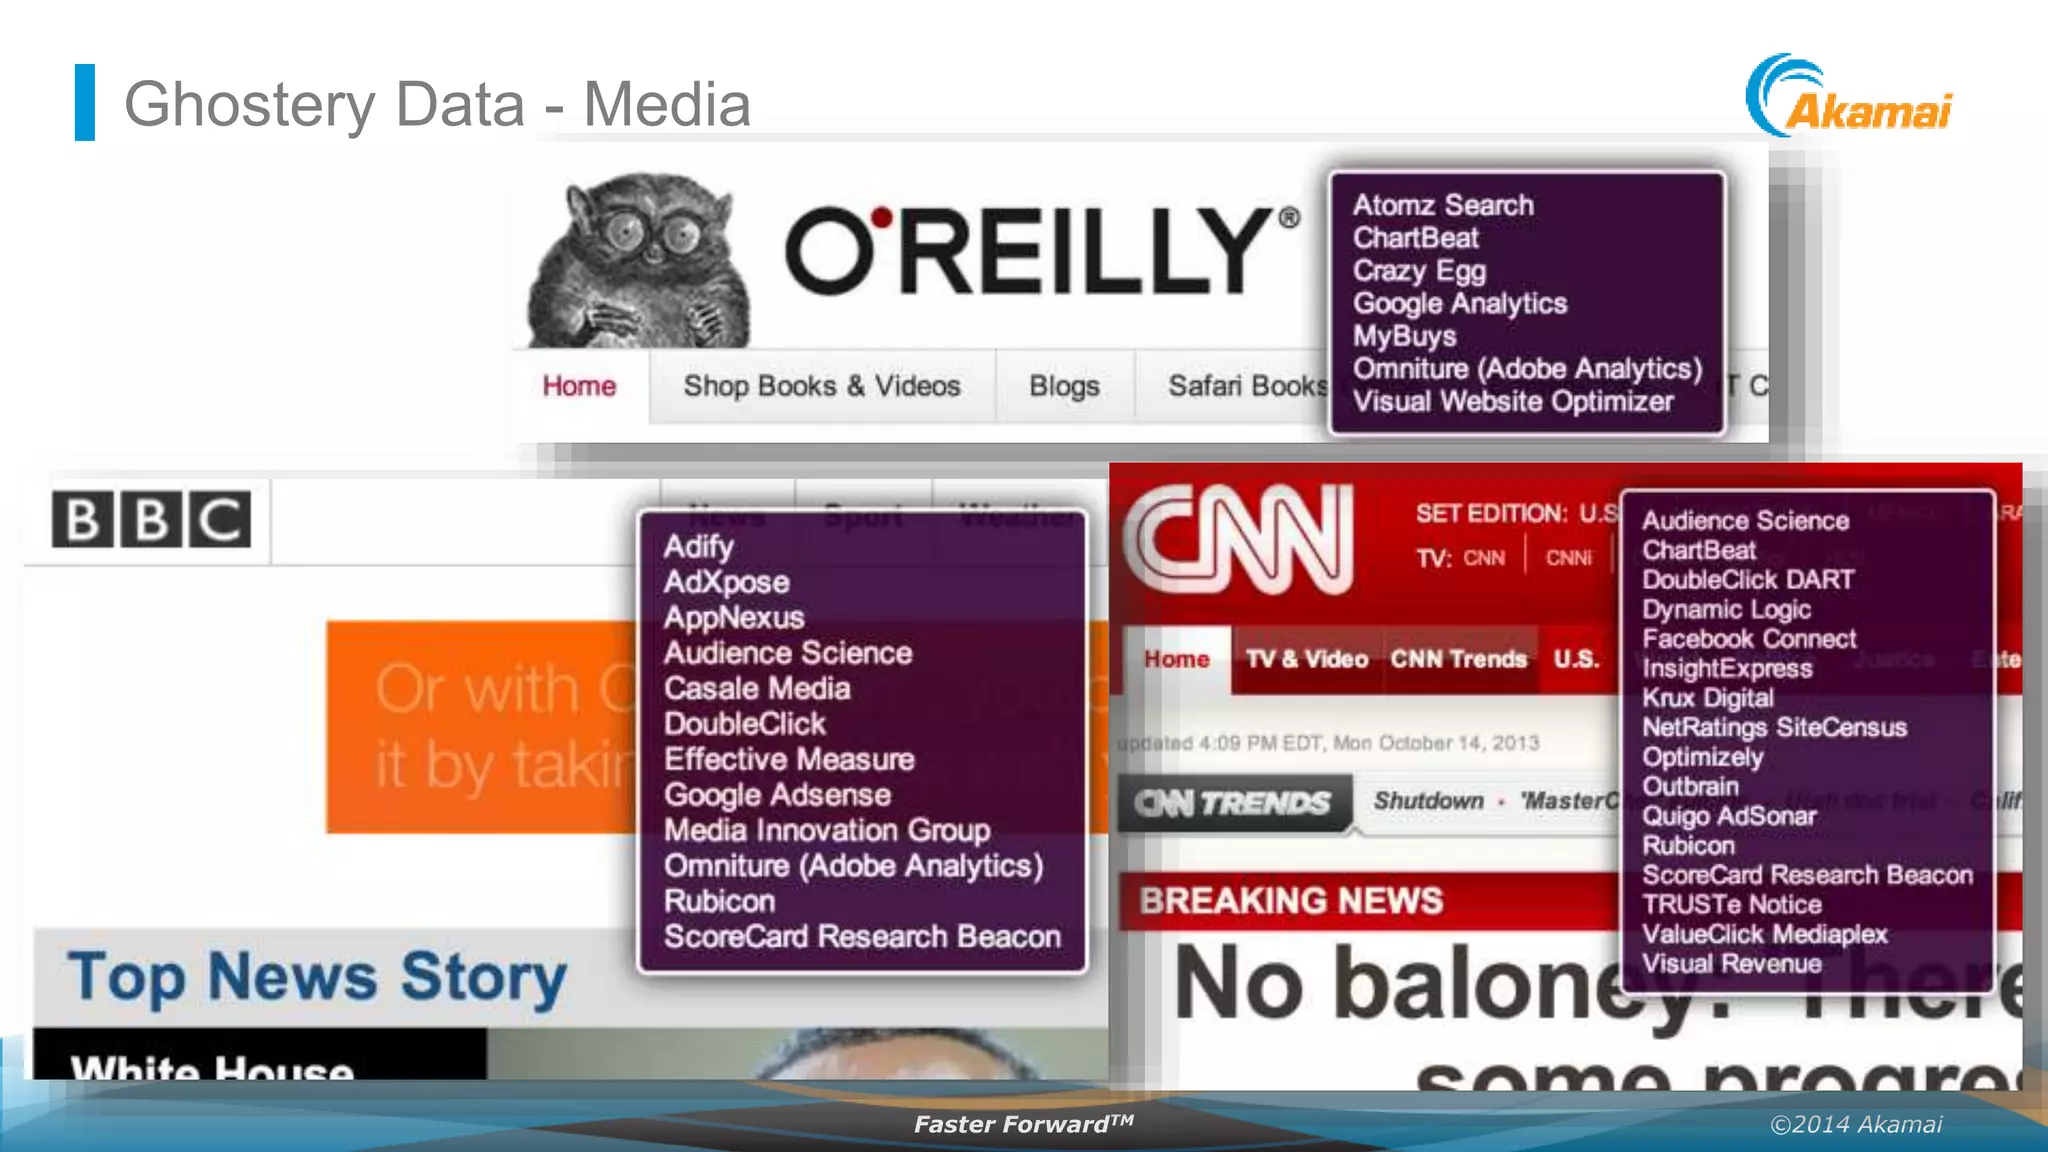Image resolution: width=2048 pixels, height=1152 pixels.
Task: Select Visual Website Optimizer entry
Action: [x=1512, y=402]
